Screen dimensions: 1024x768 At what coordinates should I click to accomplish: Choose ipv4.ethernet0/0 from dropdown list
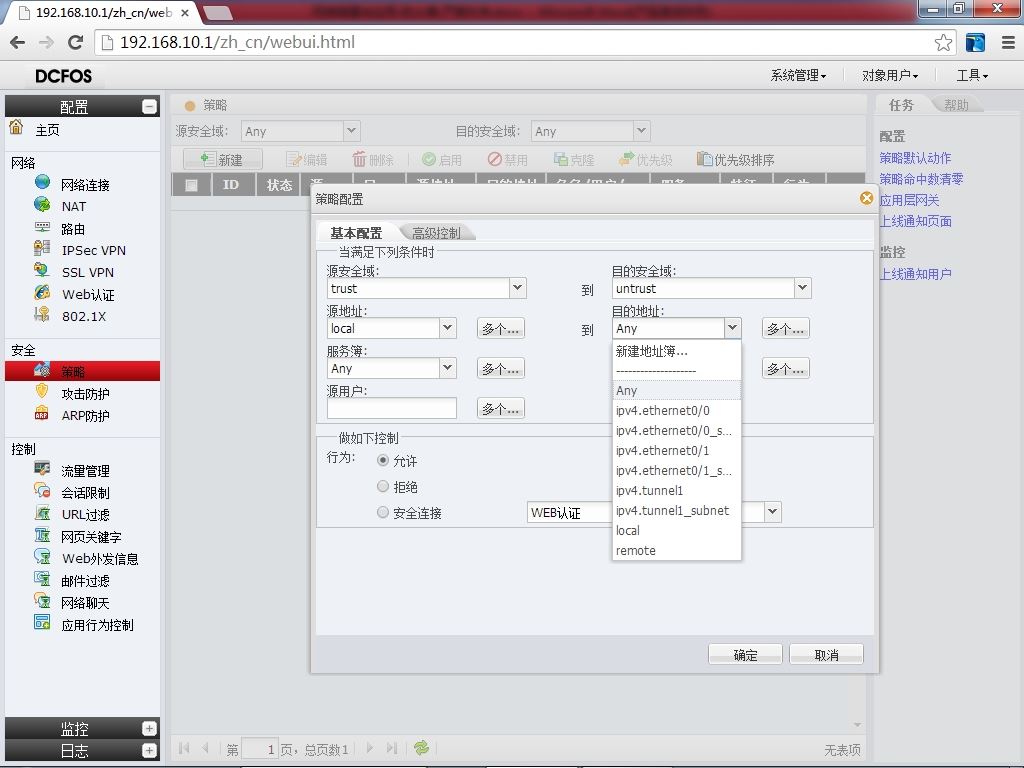(677, 411)
